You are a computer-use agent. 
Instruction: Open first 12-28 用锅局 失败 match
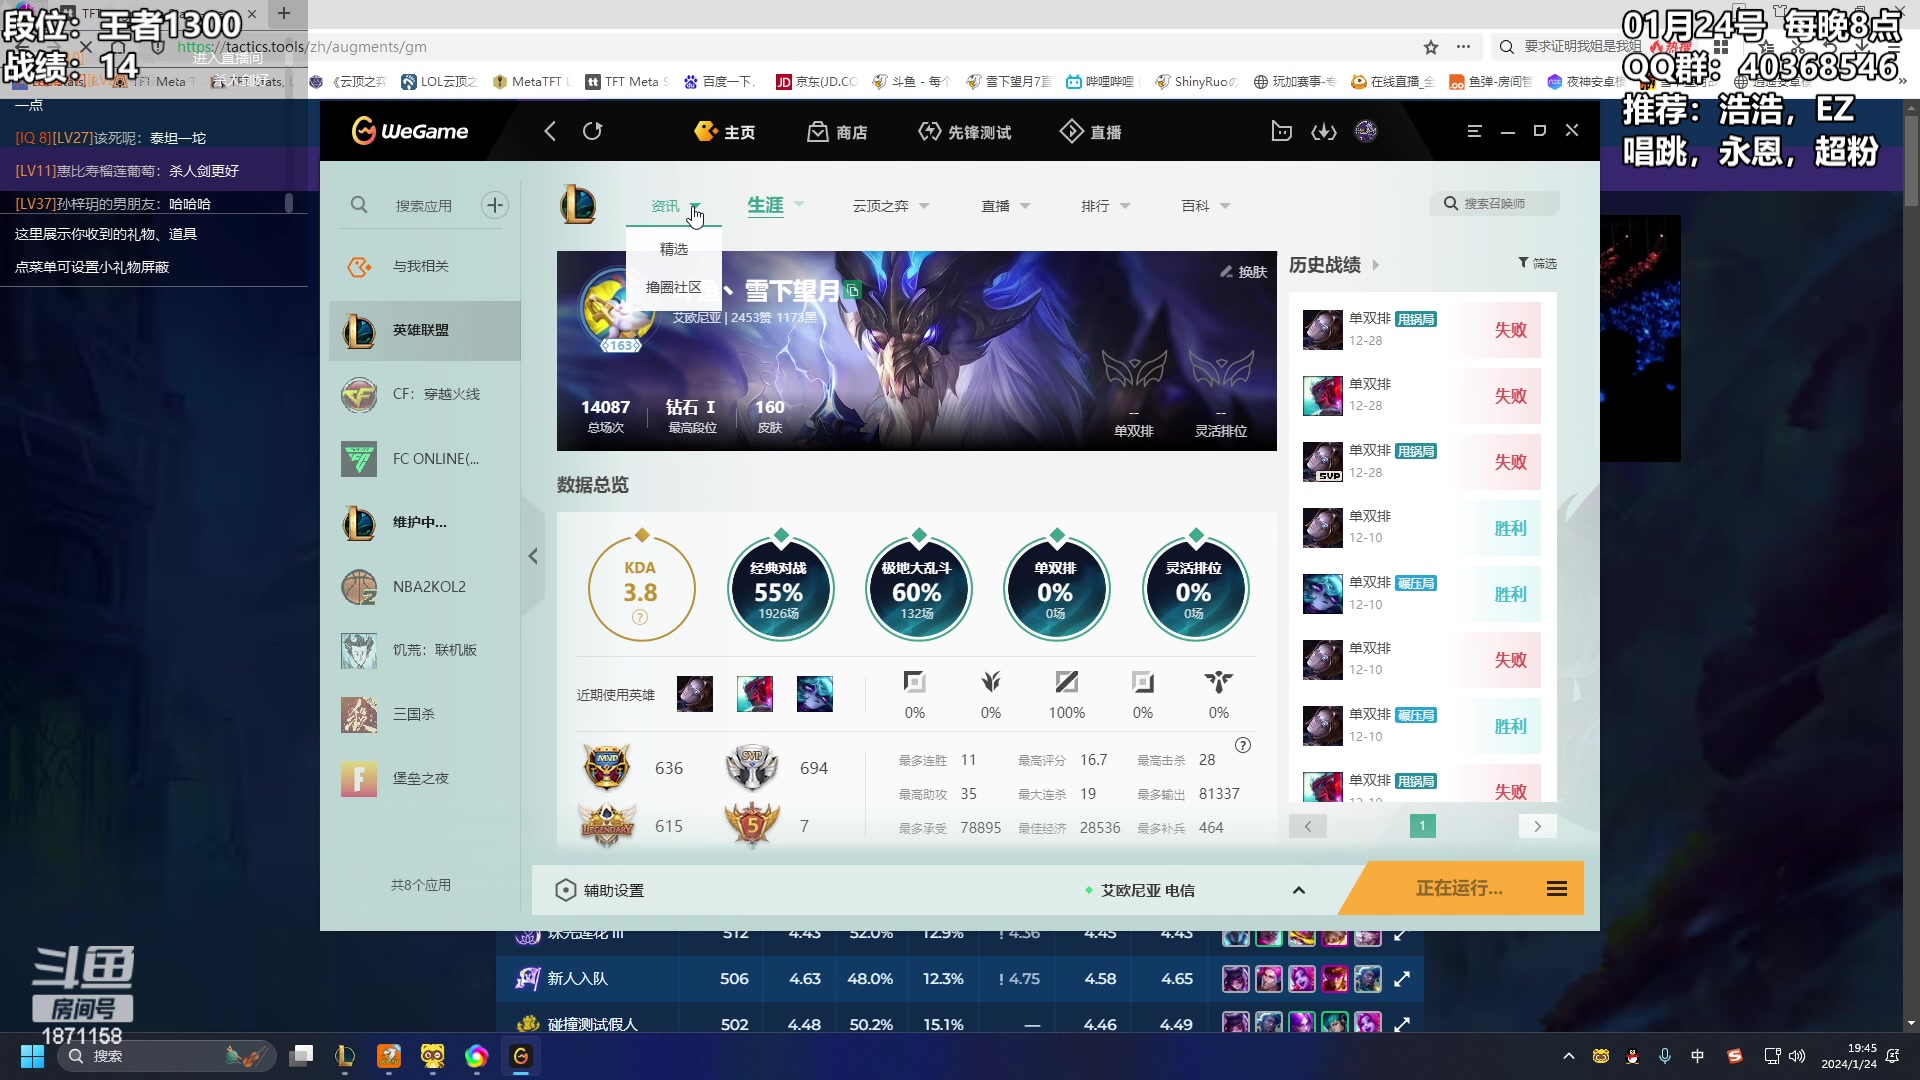point(1421,329)
